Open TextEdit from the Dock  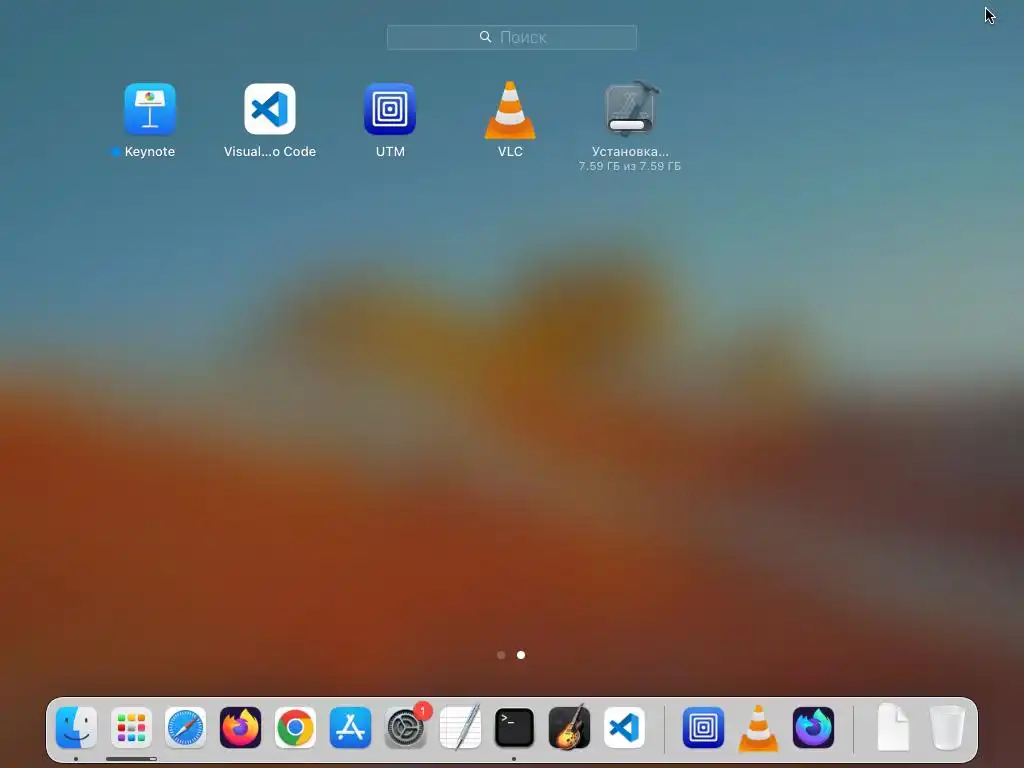point(460,727)
